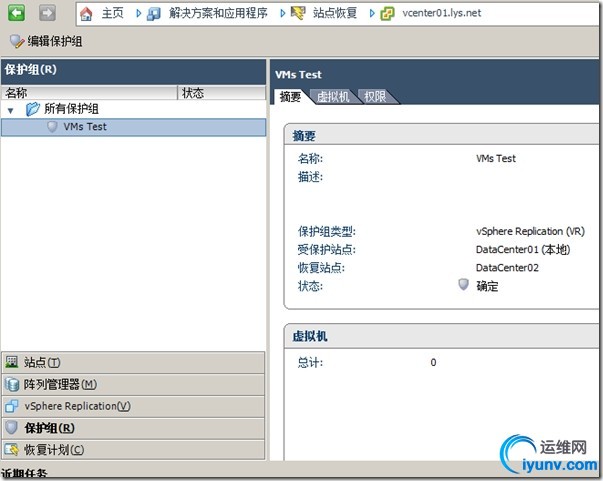Click the 总计 count value 0

pos(433,363)
